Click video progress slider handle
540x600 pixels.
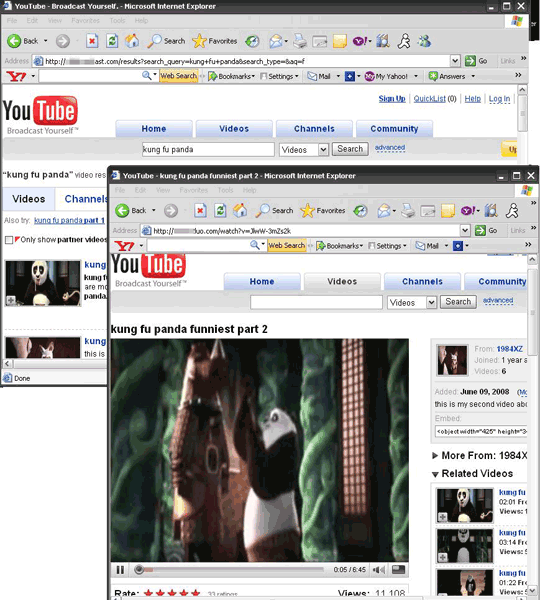[139, 570]
